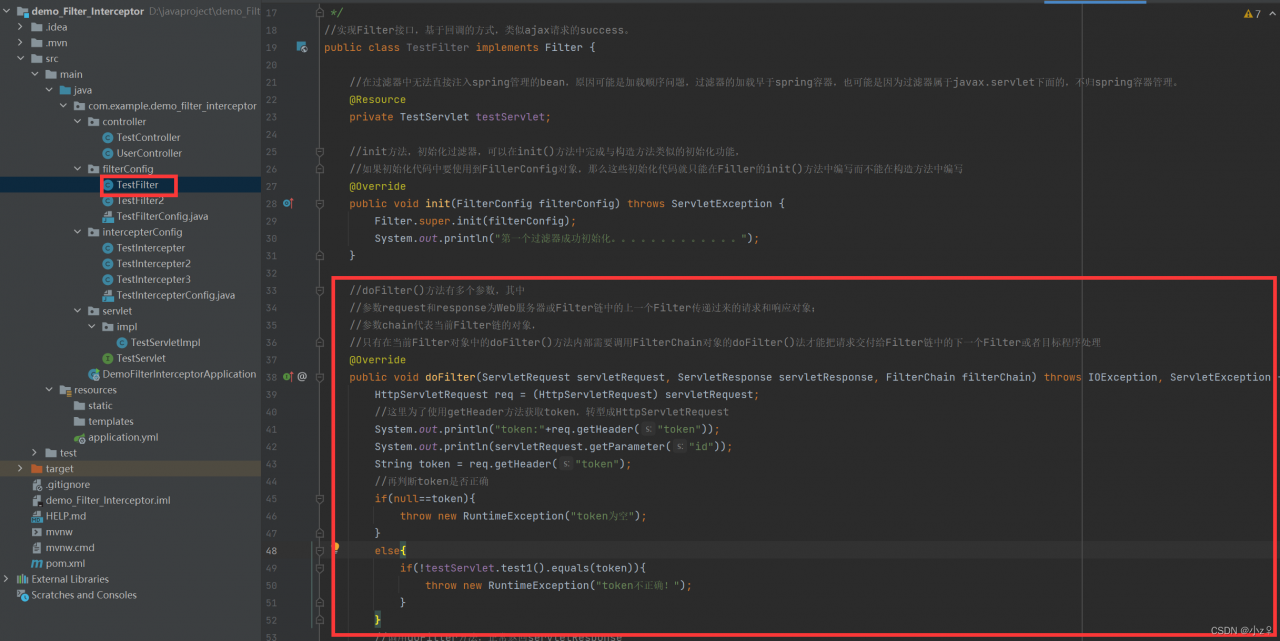Expand the test folder
The height and width of the screenshot is (641, 1280).
pyautogui.click(x=36, y=453)
